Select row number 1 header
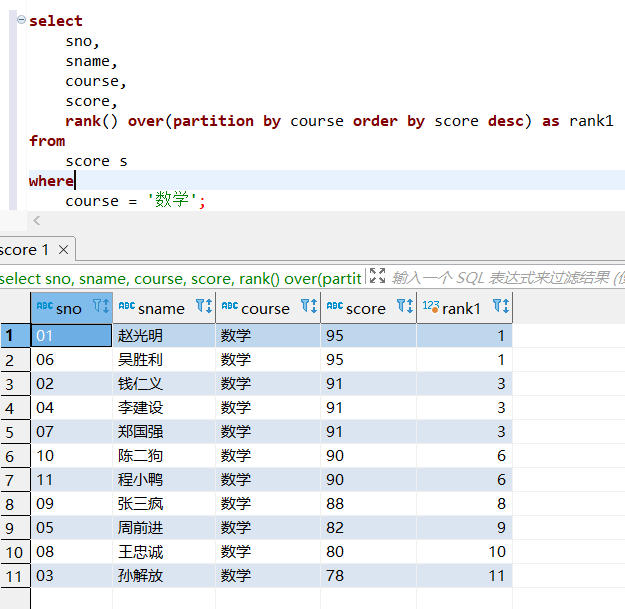The width and height of the screenshot is (625, 609). [x=15, y=336]
